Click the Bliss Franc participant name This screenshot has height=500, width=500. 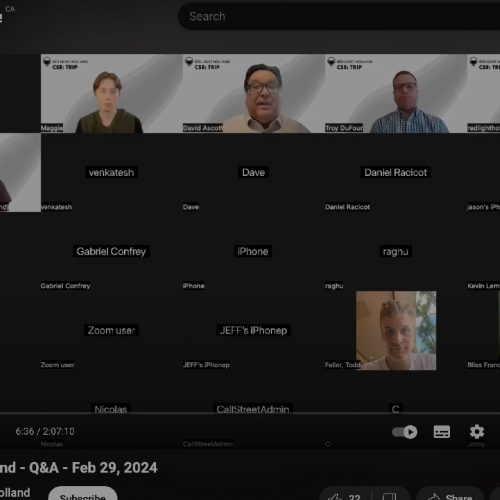click(x=483, y=365)
